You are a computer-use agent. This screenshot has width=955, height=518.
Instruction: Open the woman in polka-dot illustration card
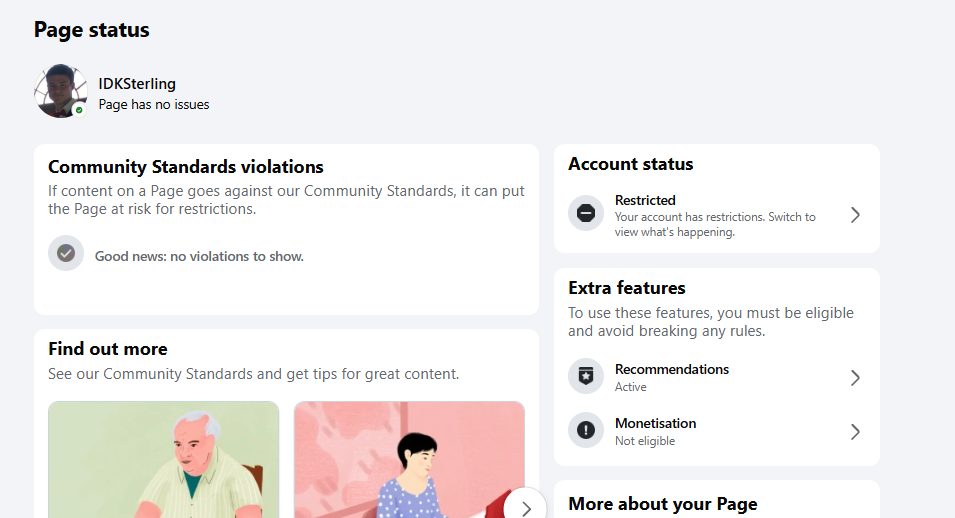point(409,459)
